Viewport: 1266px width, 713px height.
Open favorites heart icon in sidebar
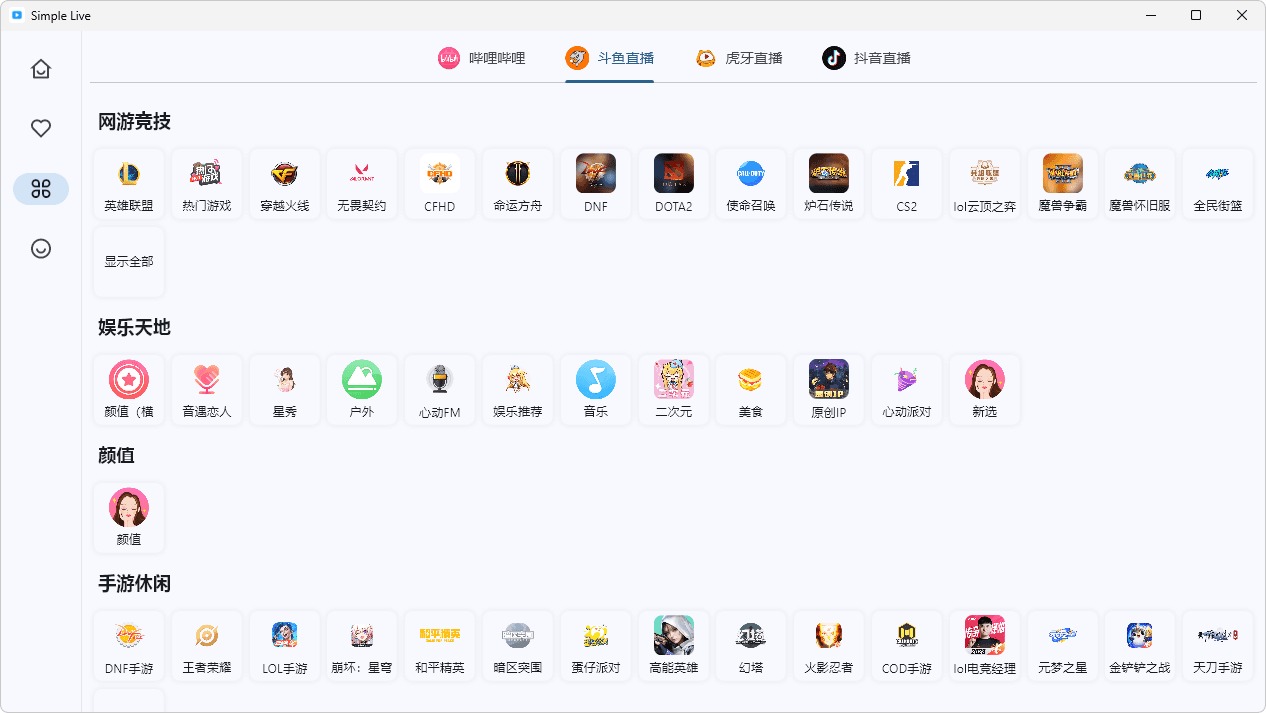[41, 128]
